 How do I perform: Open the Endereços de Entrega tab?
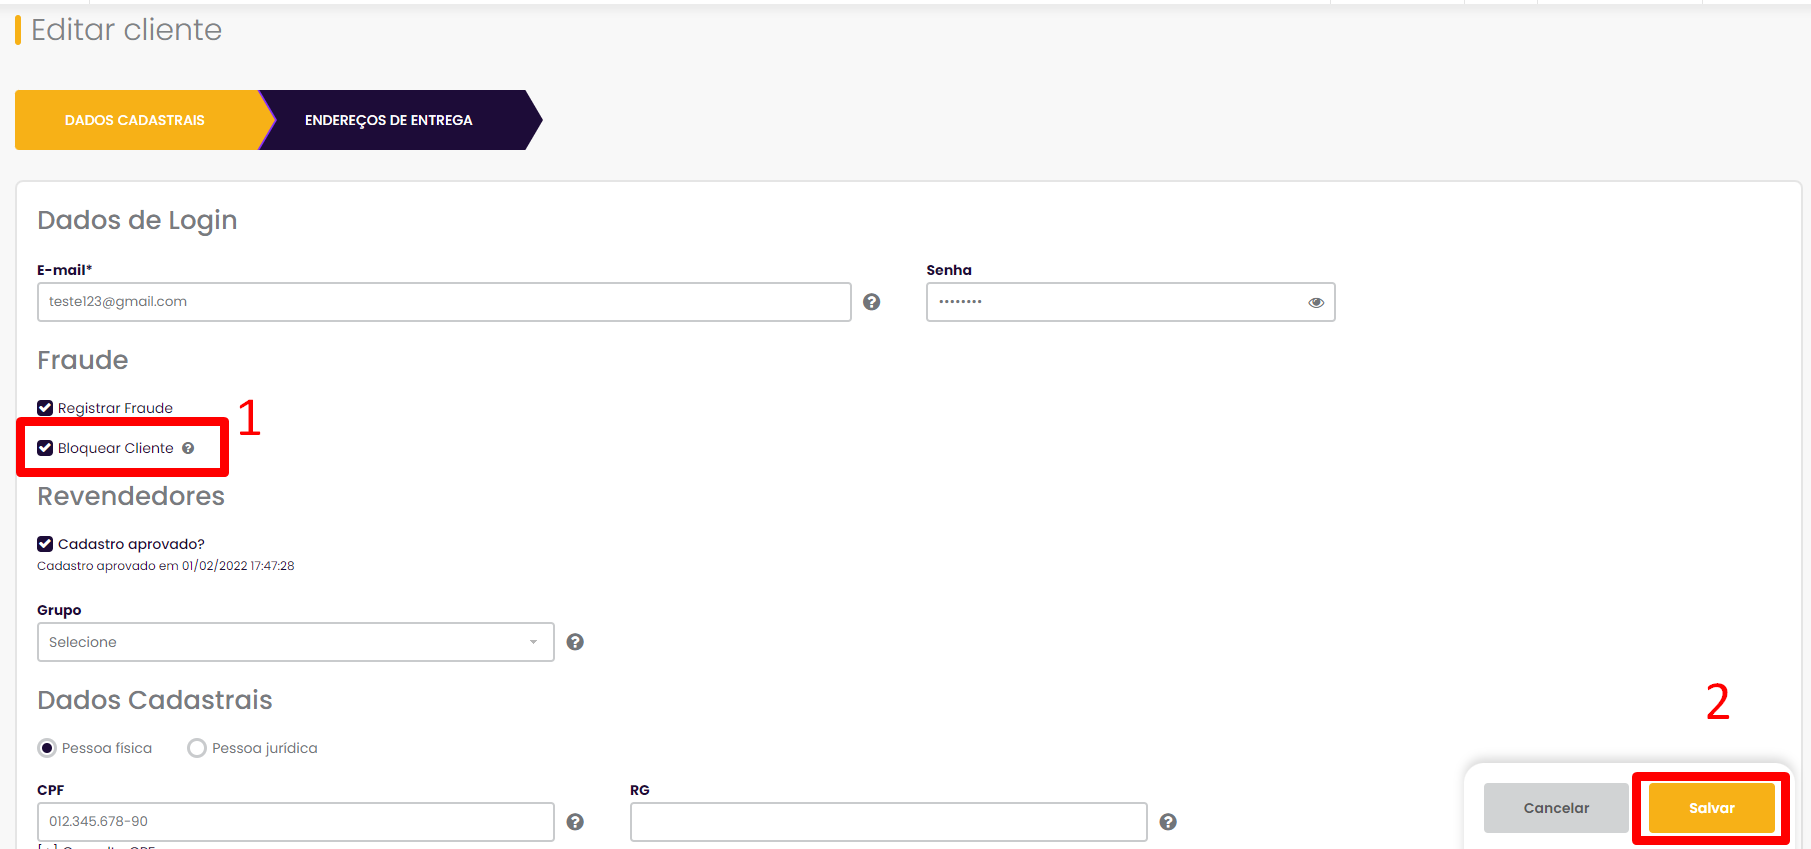click(x=389, y=120)
